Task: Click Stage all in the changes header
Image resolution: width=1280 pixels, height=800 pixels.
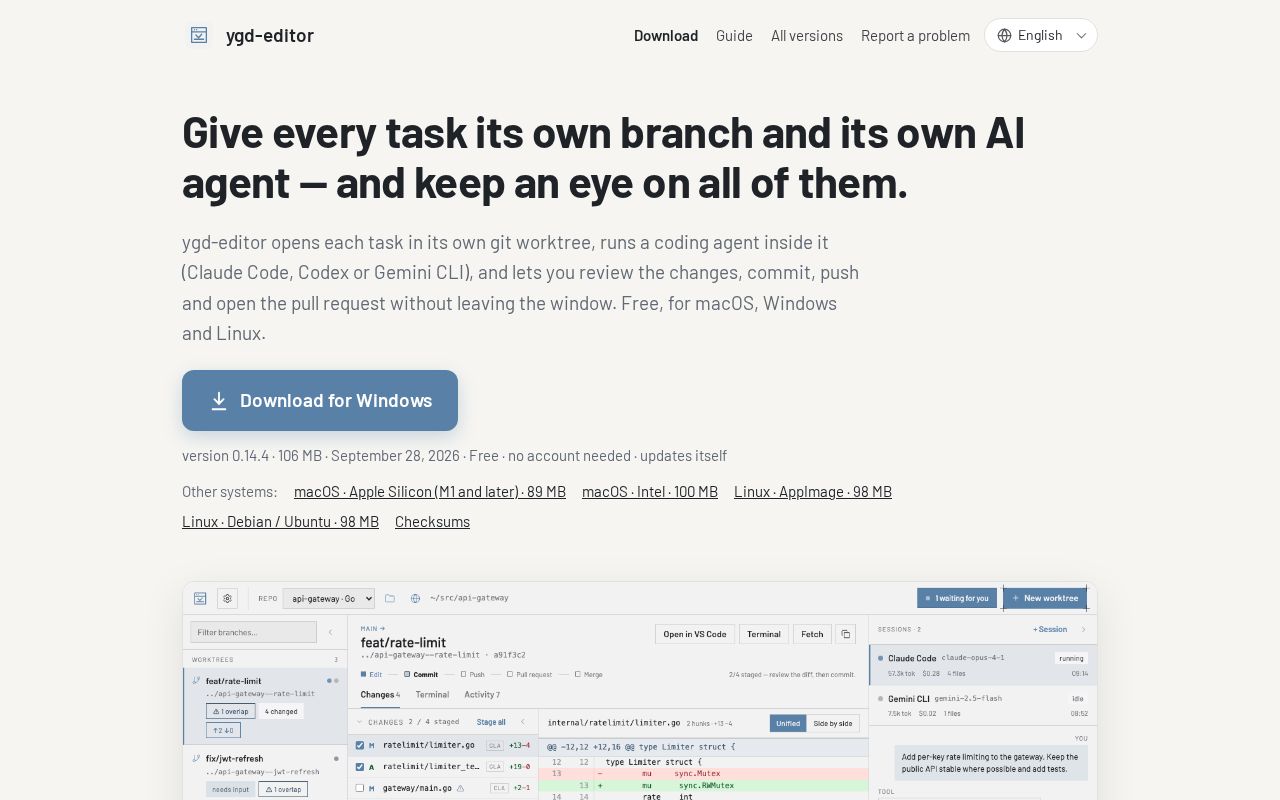Action: [491, 721]
